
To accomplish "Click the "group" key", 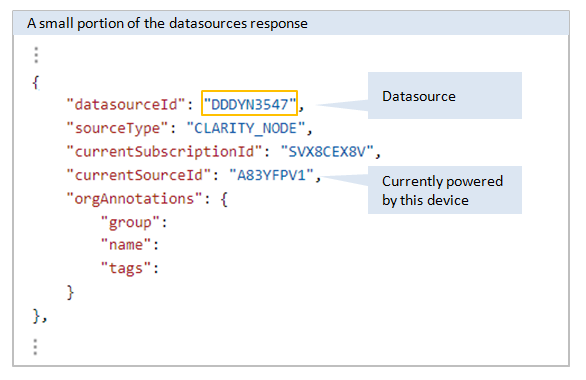I will tap(130, 222).
